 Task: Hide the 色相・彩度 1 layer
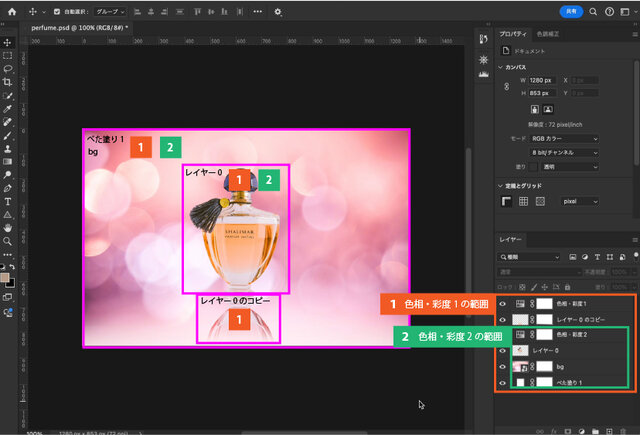click(502, 304)
